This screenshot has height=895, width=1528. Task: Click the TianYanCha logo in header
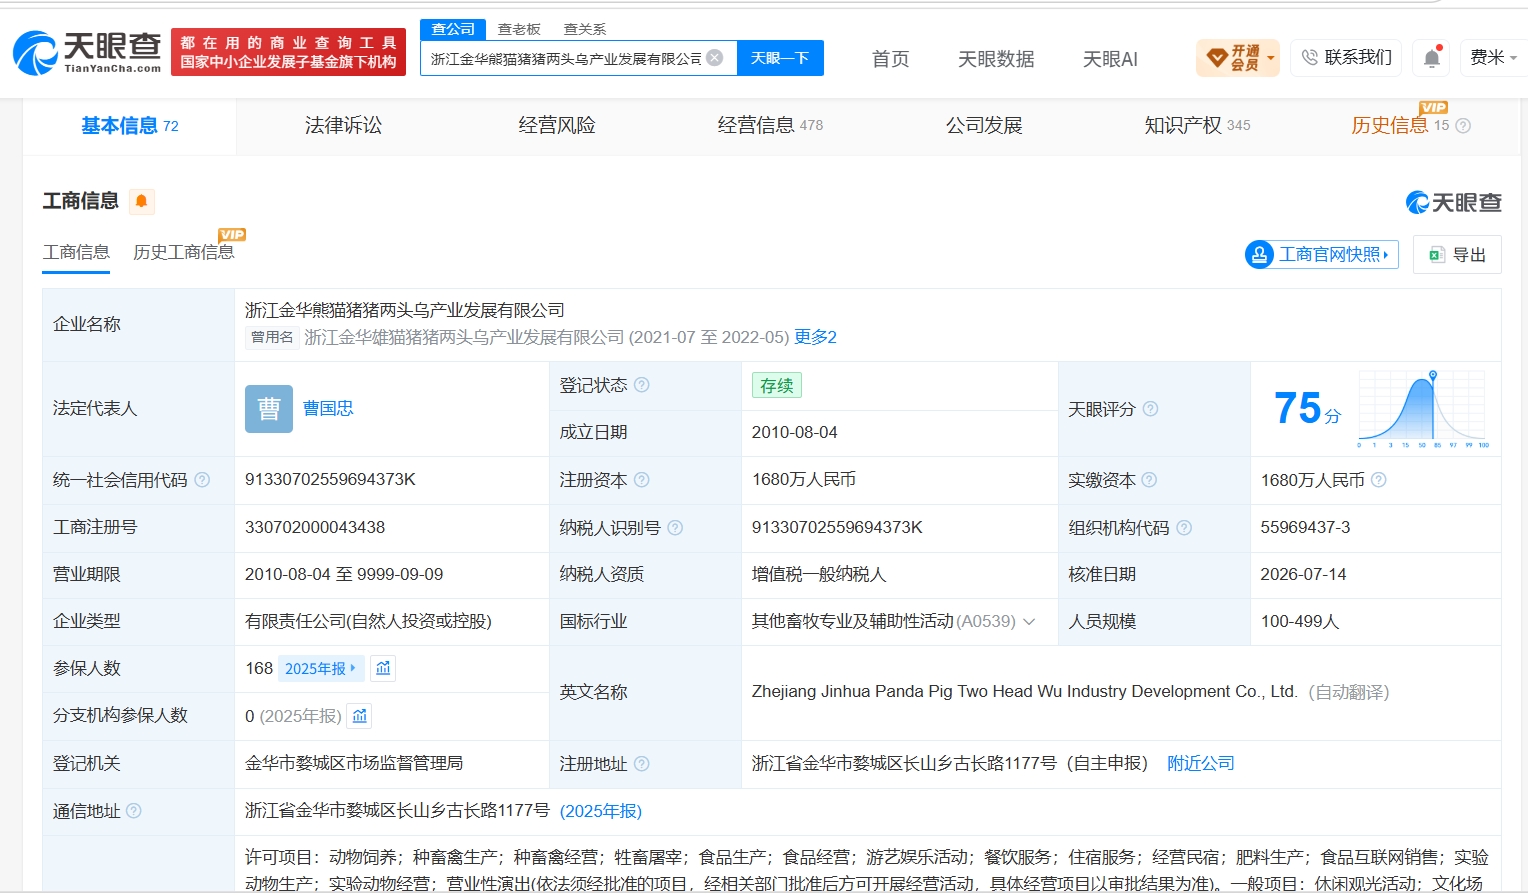(87, 52)
